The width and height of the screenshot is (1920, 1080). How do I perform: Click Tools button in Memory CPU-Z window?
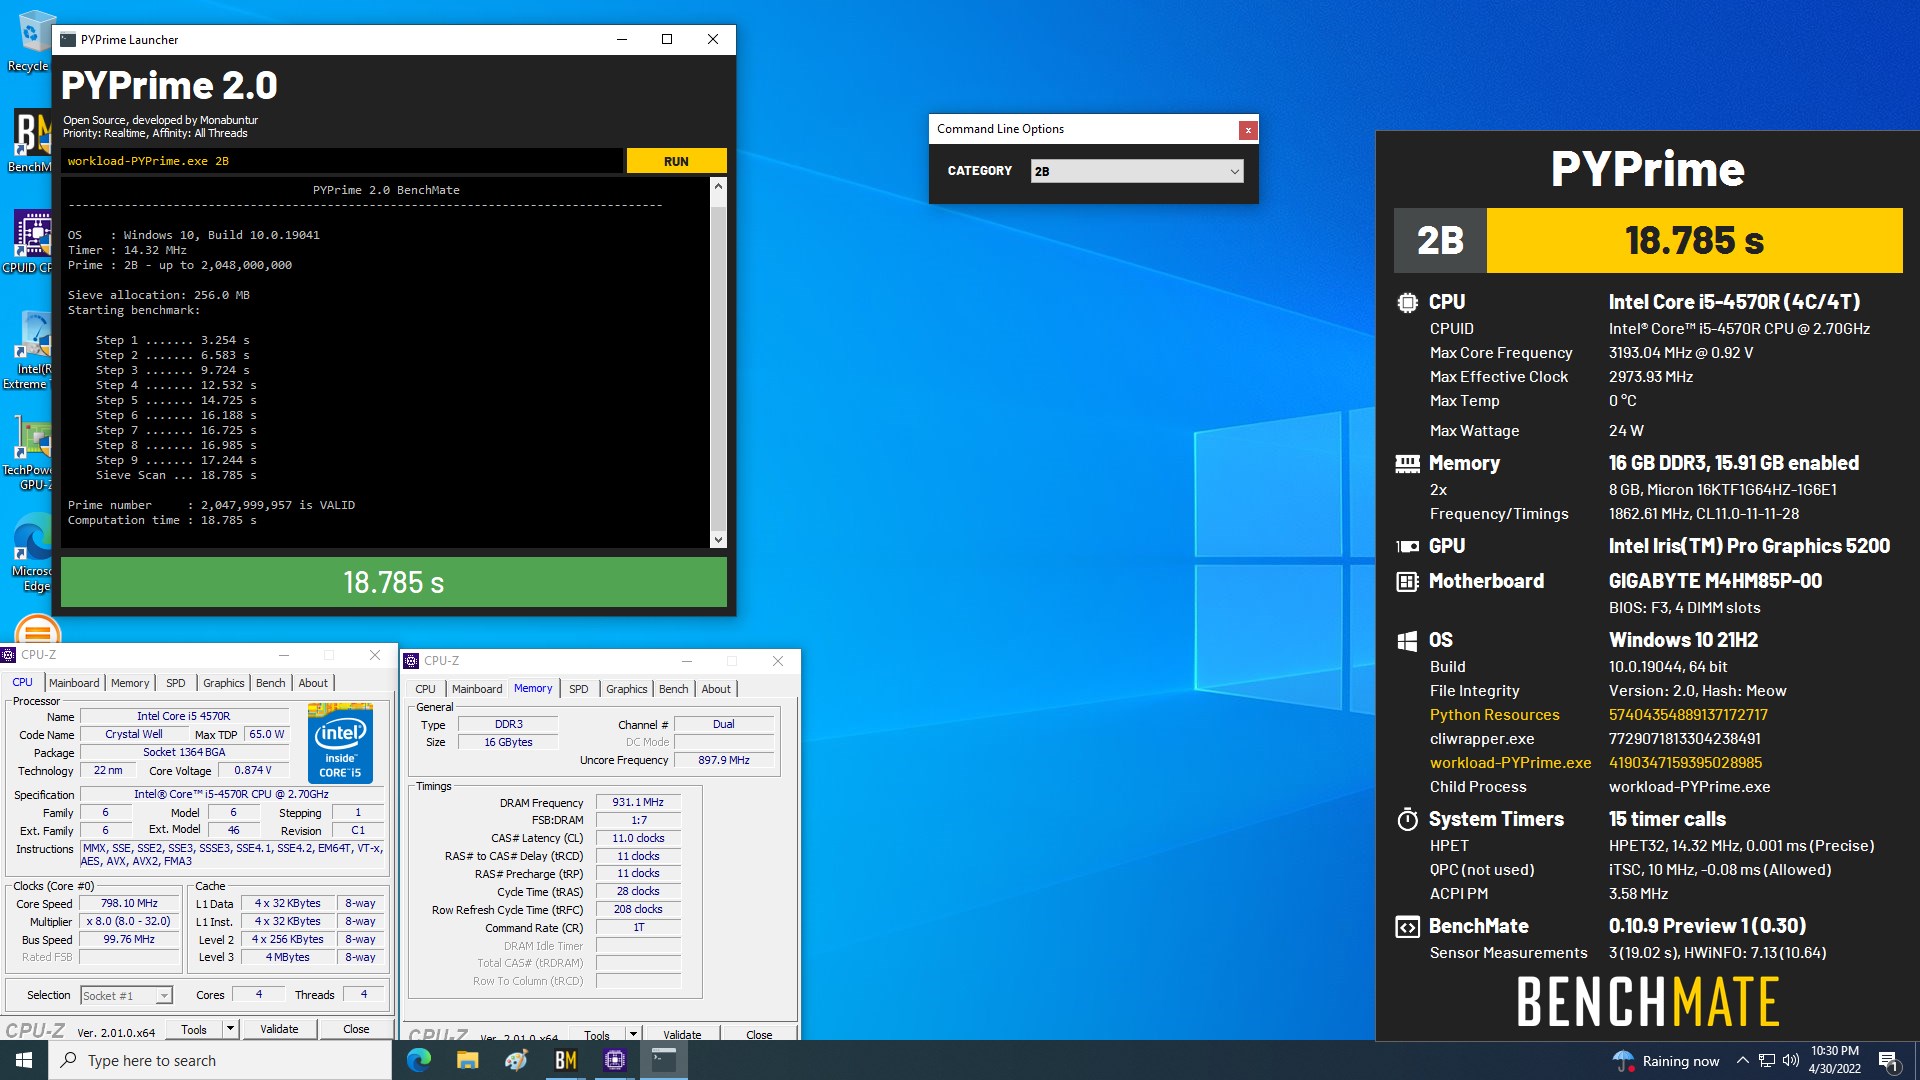[597, 1035]
